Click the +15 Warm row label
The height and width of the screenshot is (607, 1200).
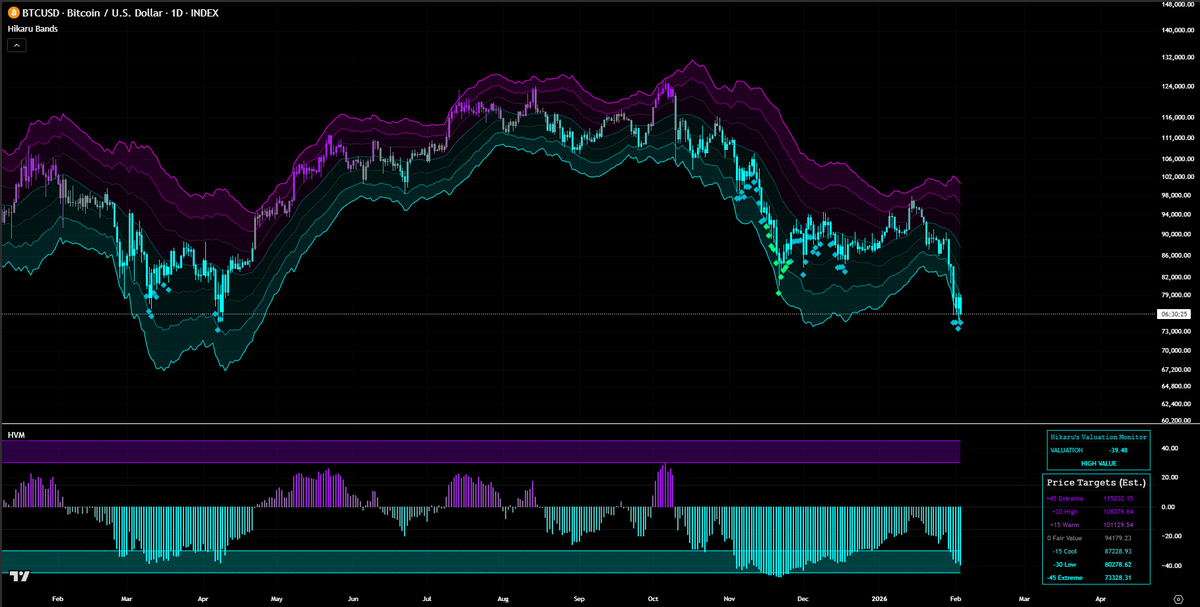[x=1066, y=524]
